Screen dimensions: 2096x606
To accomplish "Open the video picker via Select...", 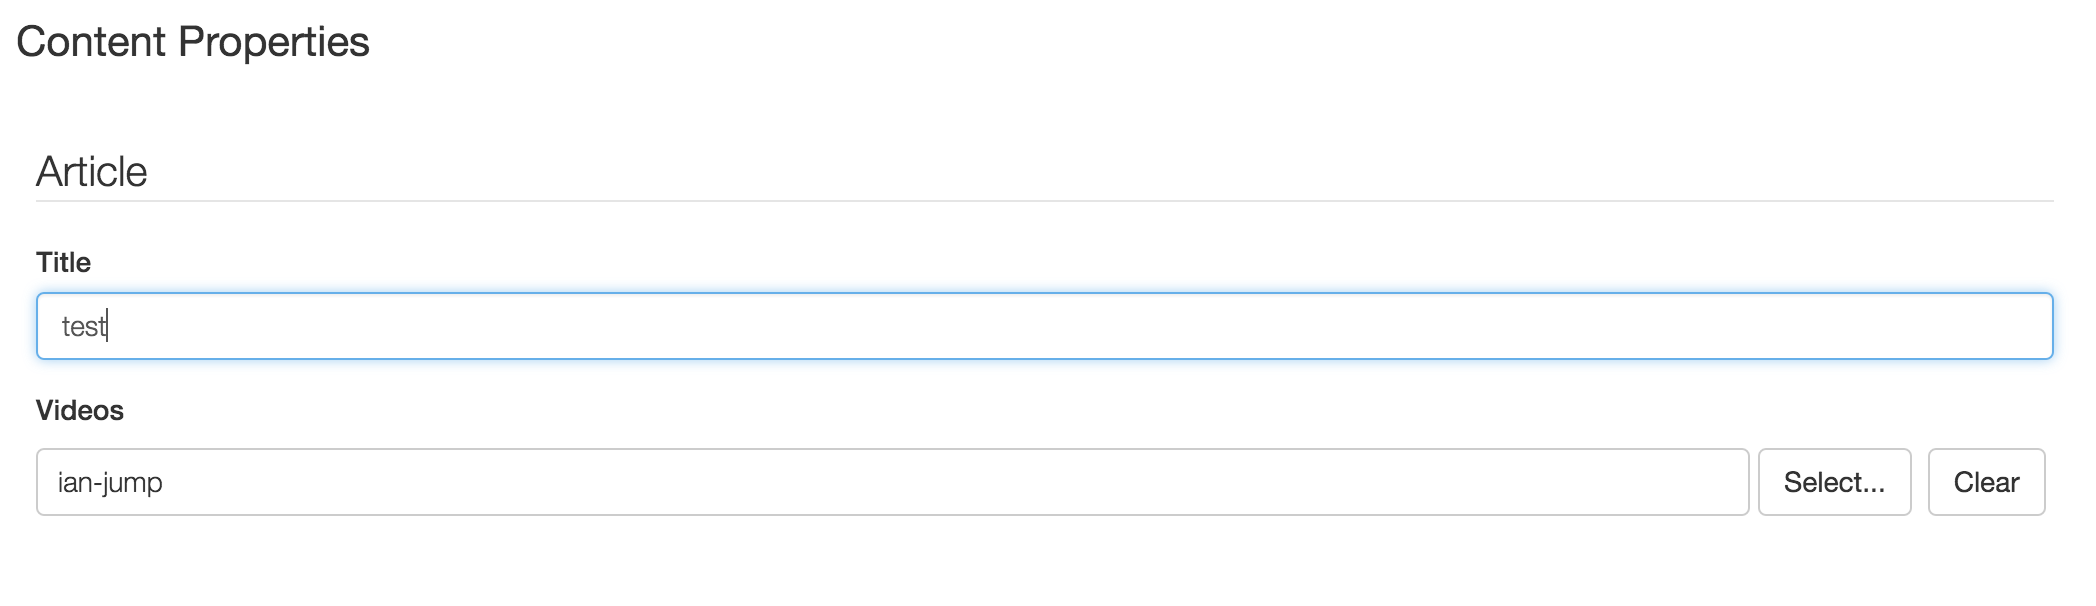I will coord(1834,482).
